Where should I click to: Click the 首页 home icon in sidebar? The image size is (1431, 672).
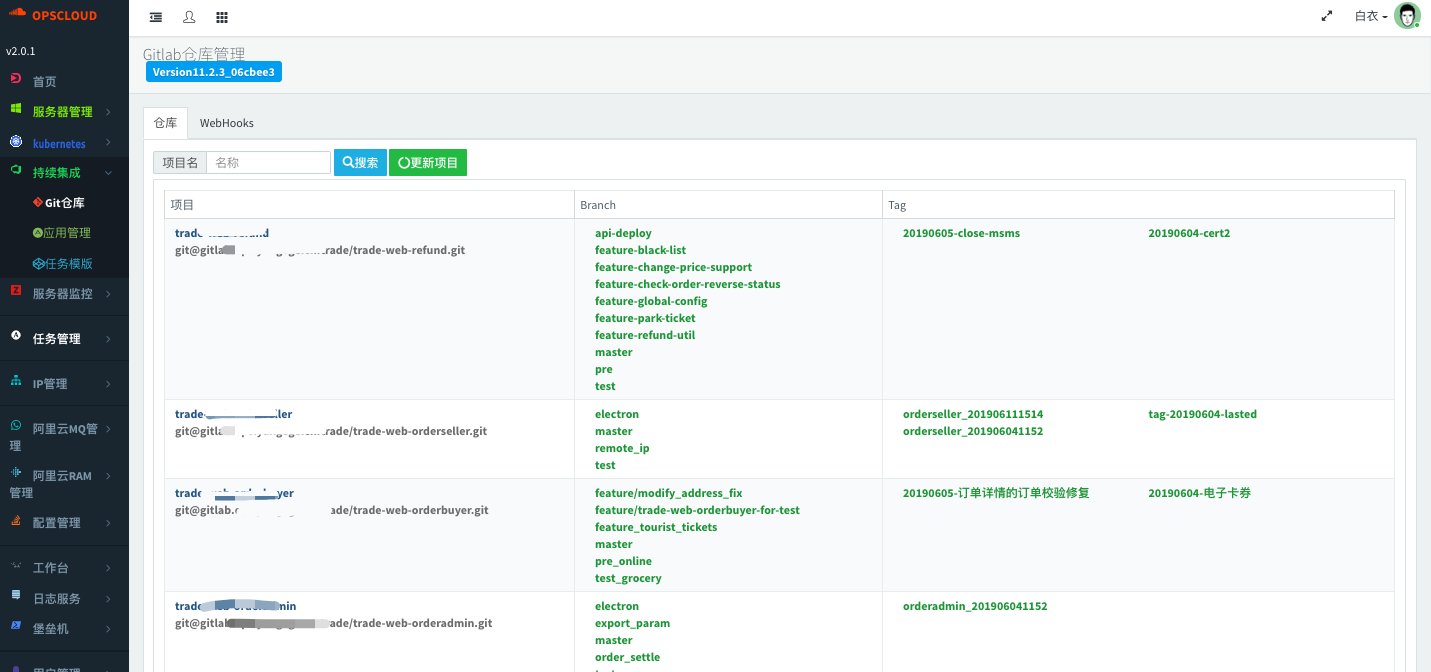click(16, 78)
